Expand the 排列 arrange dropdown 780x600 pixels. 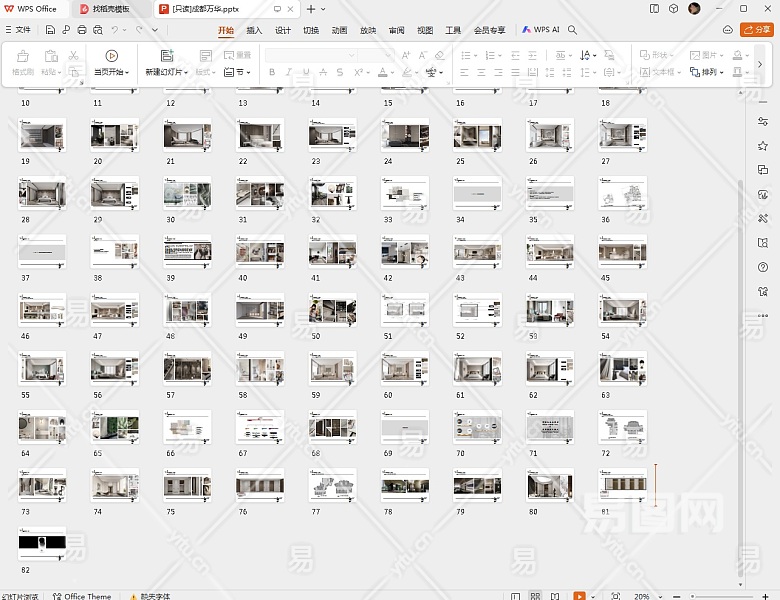pyautogui.click(x=712, y=72)
